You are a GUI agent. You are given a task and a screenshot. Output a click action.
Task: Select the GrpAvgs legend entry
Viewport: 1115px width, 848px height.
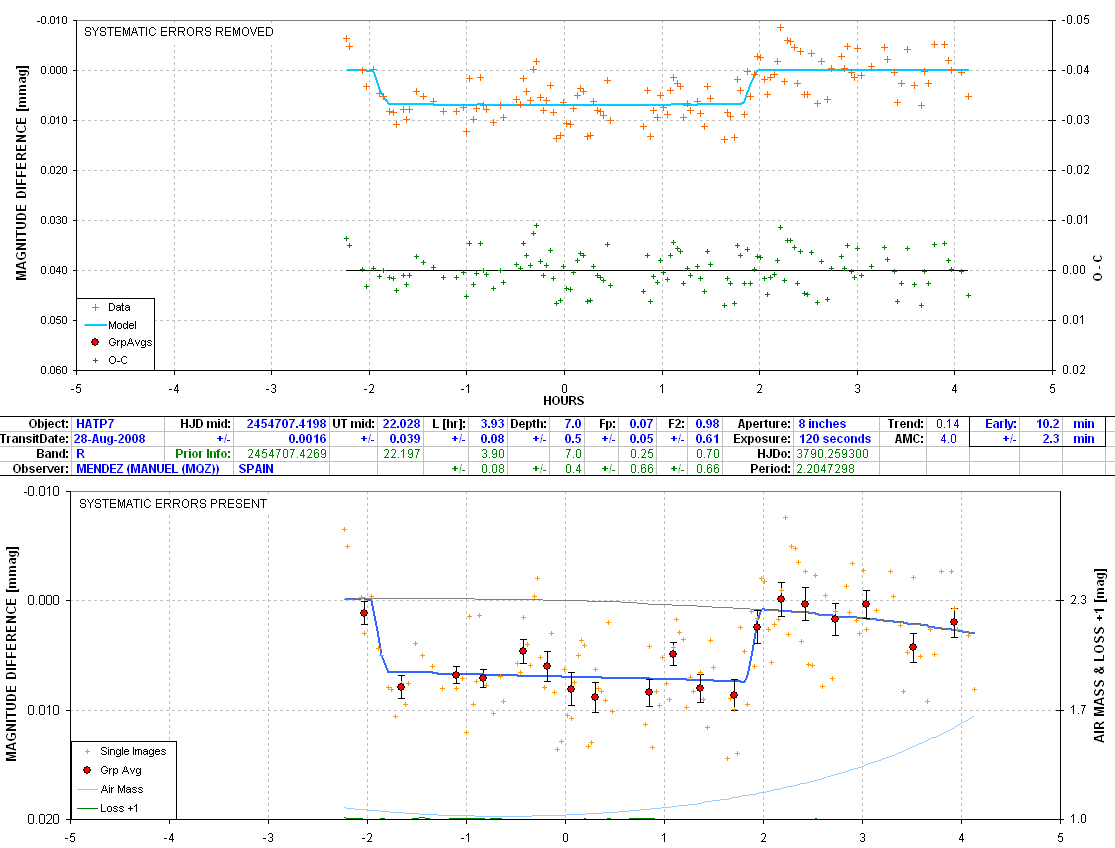click(122, 342)
